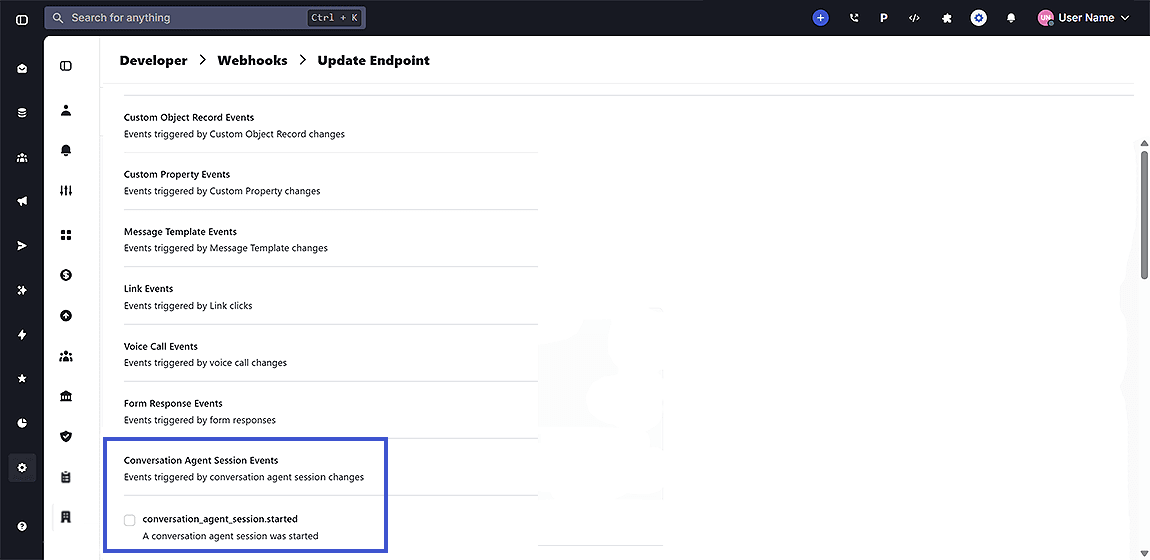The image size is (1150, 560).
Task: Open the upload arrow circle icon
Action: [66, 316]
